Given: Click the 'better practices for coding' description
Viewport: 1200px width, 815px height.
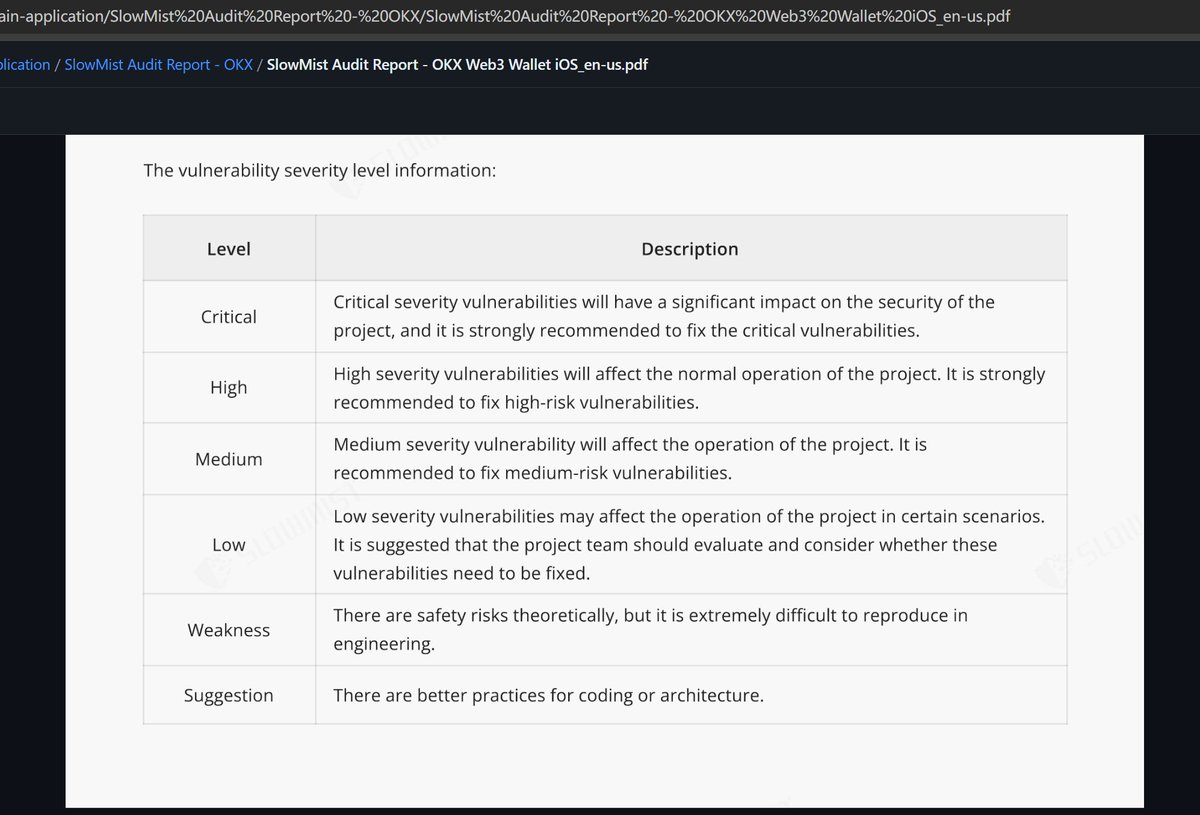Looking at the screenshot, I should pos(548,695).
